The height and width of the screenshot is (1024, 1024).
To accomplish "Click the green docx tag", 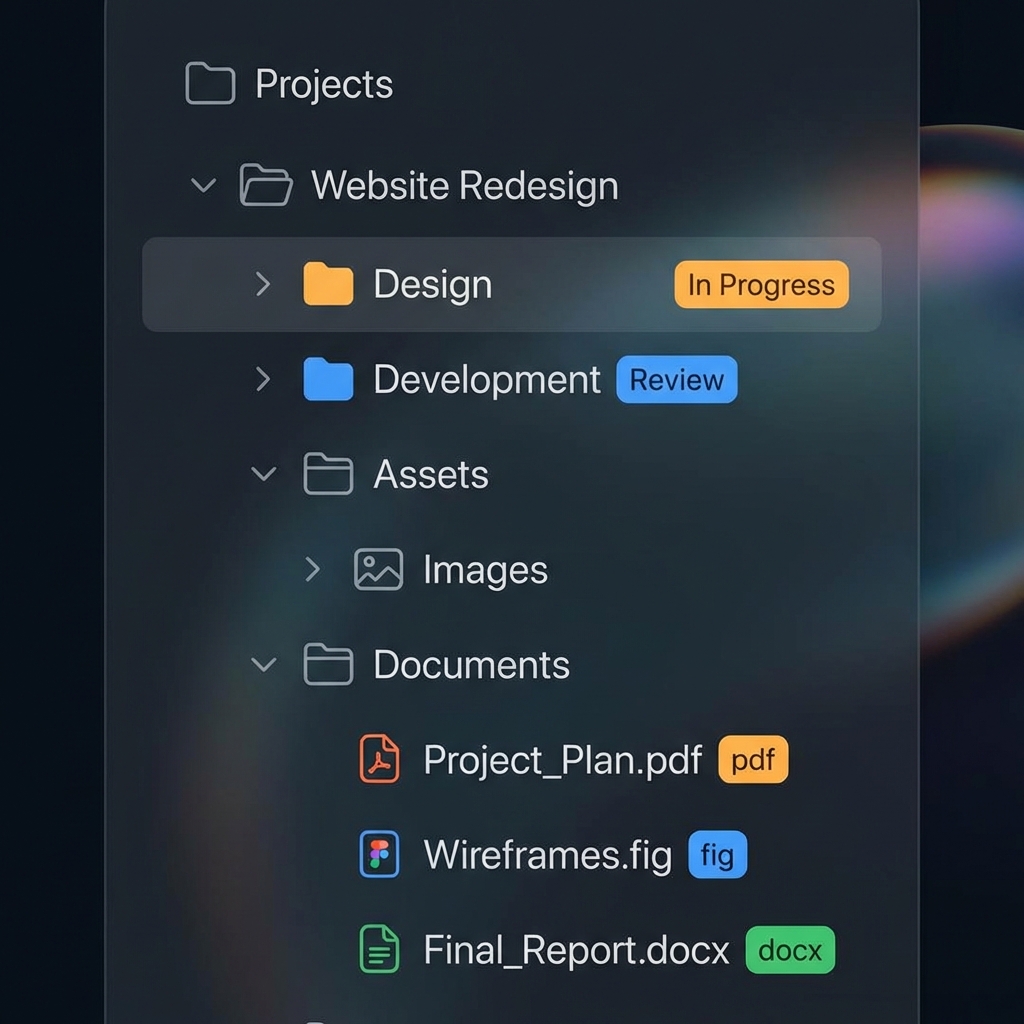I will [x=790, y=950].
